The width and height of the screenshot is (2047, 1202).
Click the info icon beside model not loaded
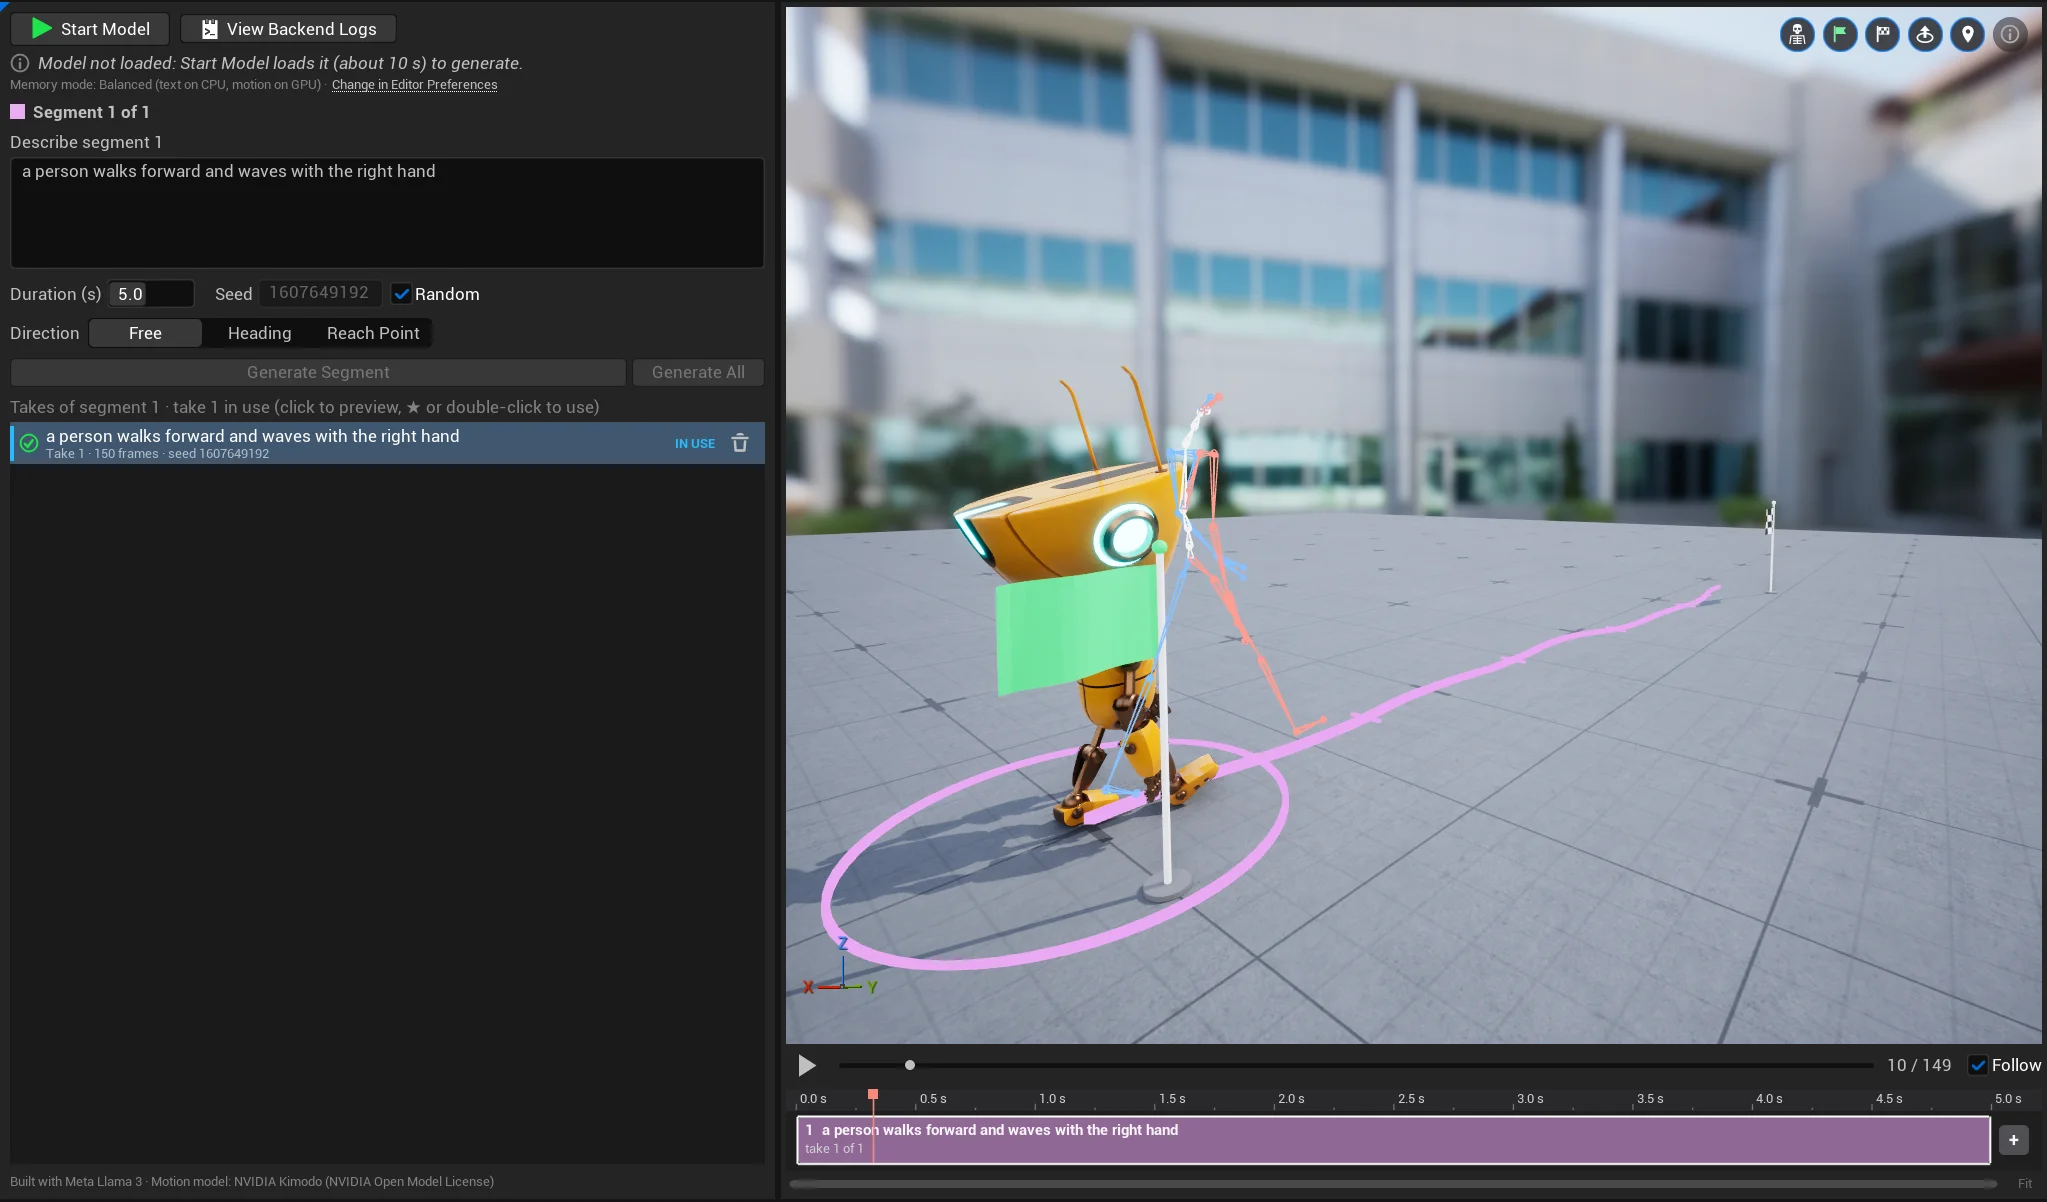click(20, 63)
